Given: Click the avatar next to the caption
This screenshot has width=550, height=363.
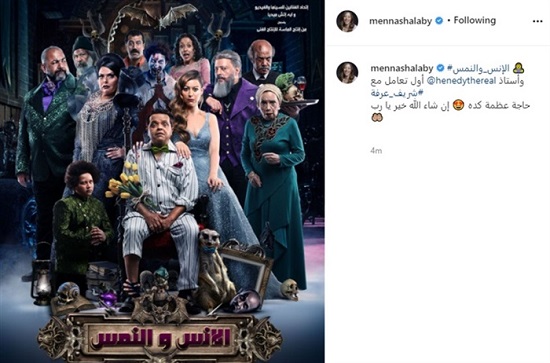Looking at the screenshot, I should 347,73.
